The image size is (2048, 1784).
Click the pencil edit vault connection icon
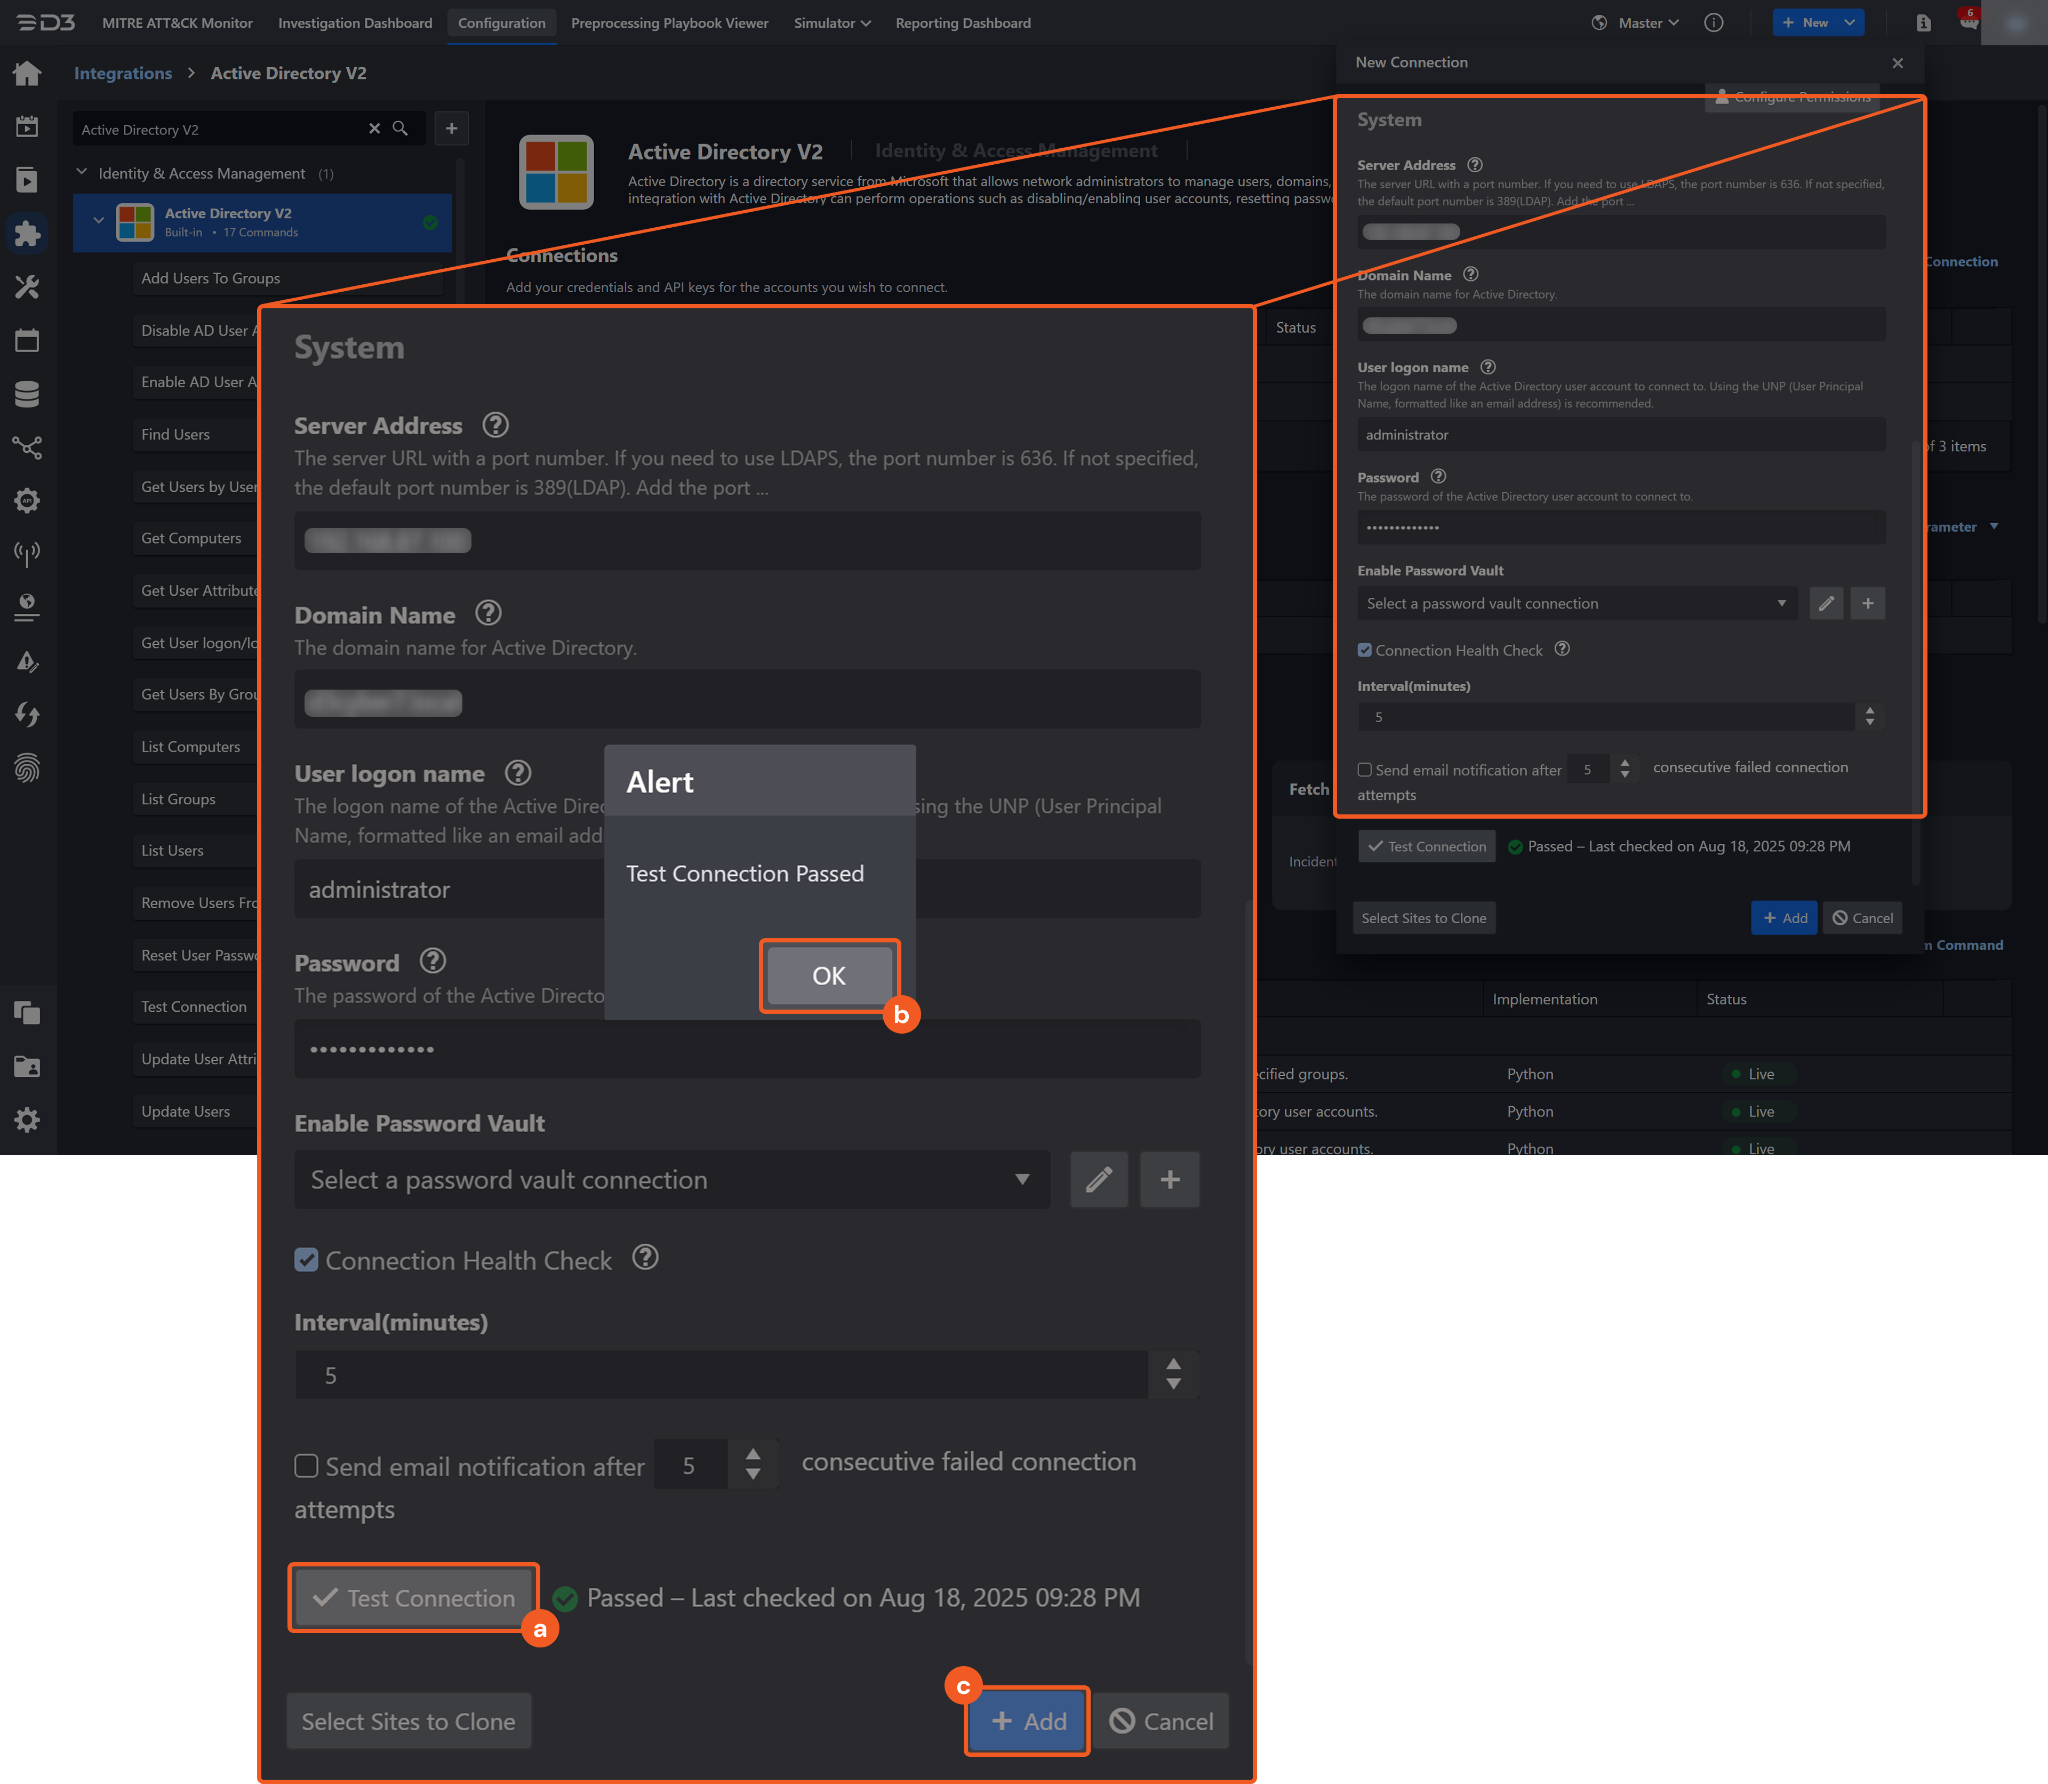(x=1098, y=1180)
